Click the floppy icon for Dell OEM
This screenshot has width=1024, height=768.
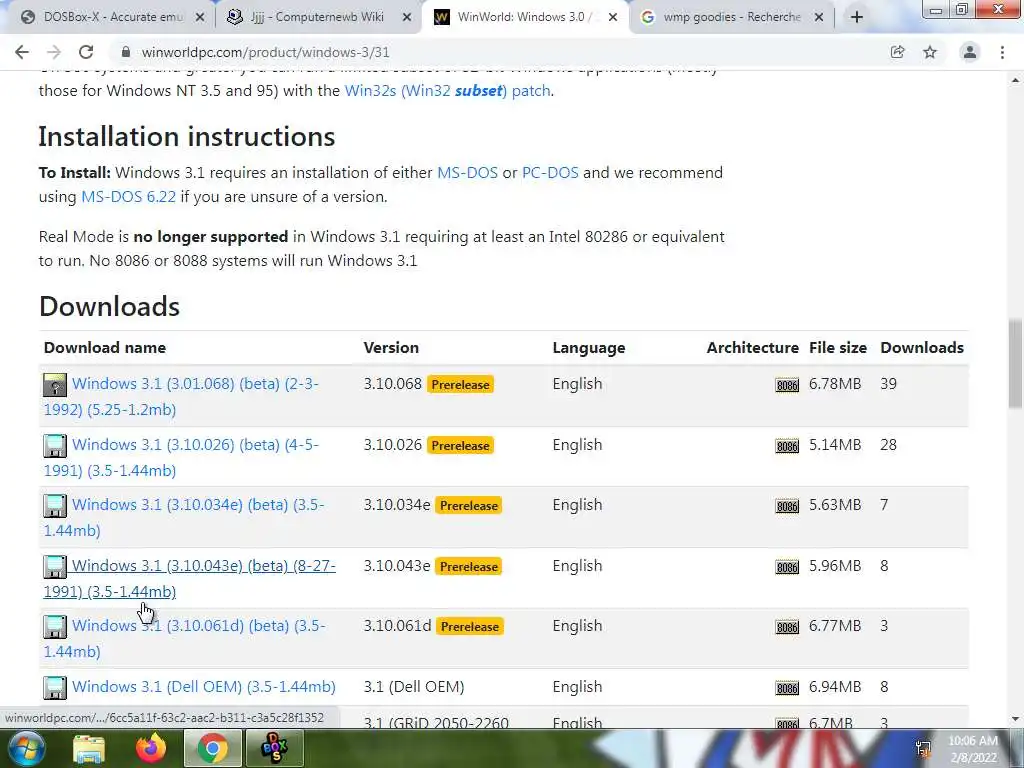(55, 688)
